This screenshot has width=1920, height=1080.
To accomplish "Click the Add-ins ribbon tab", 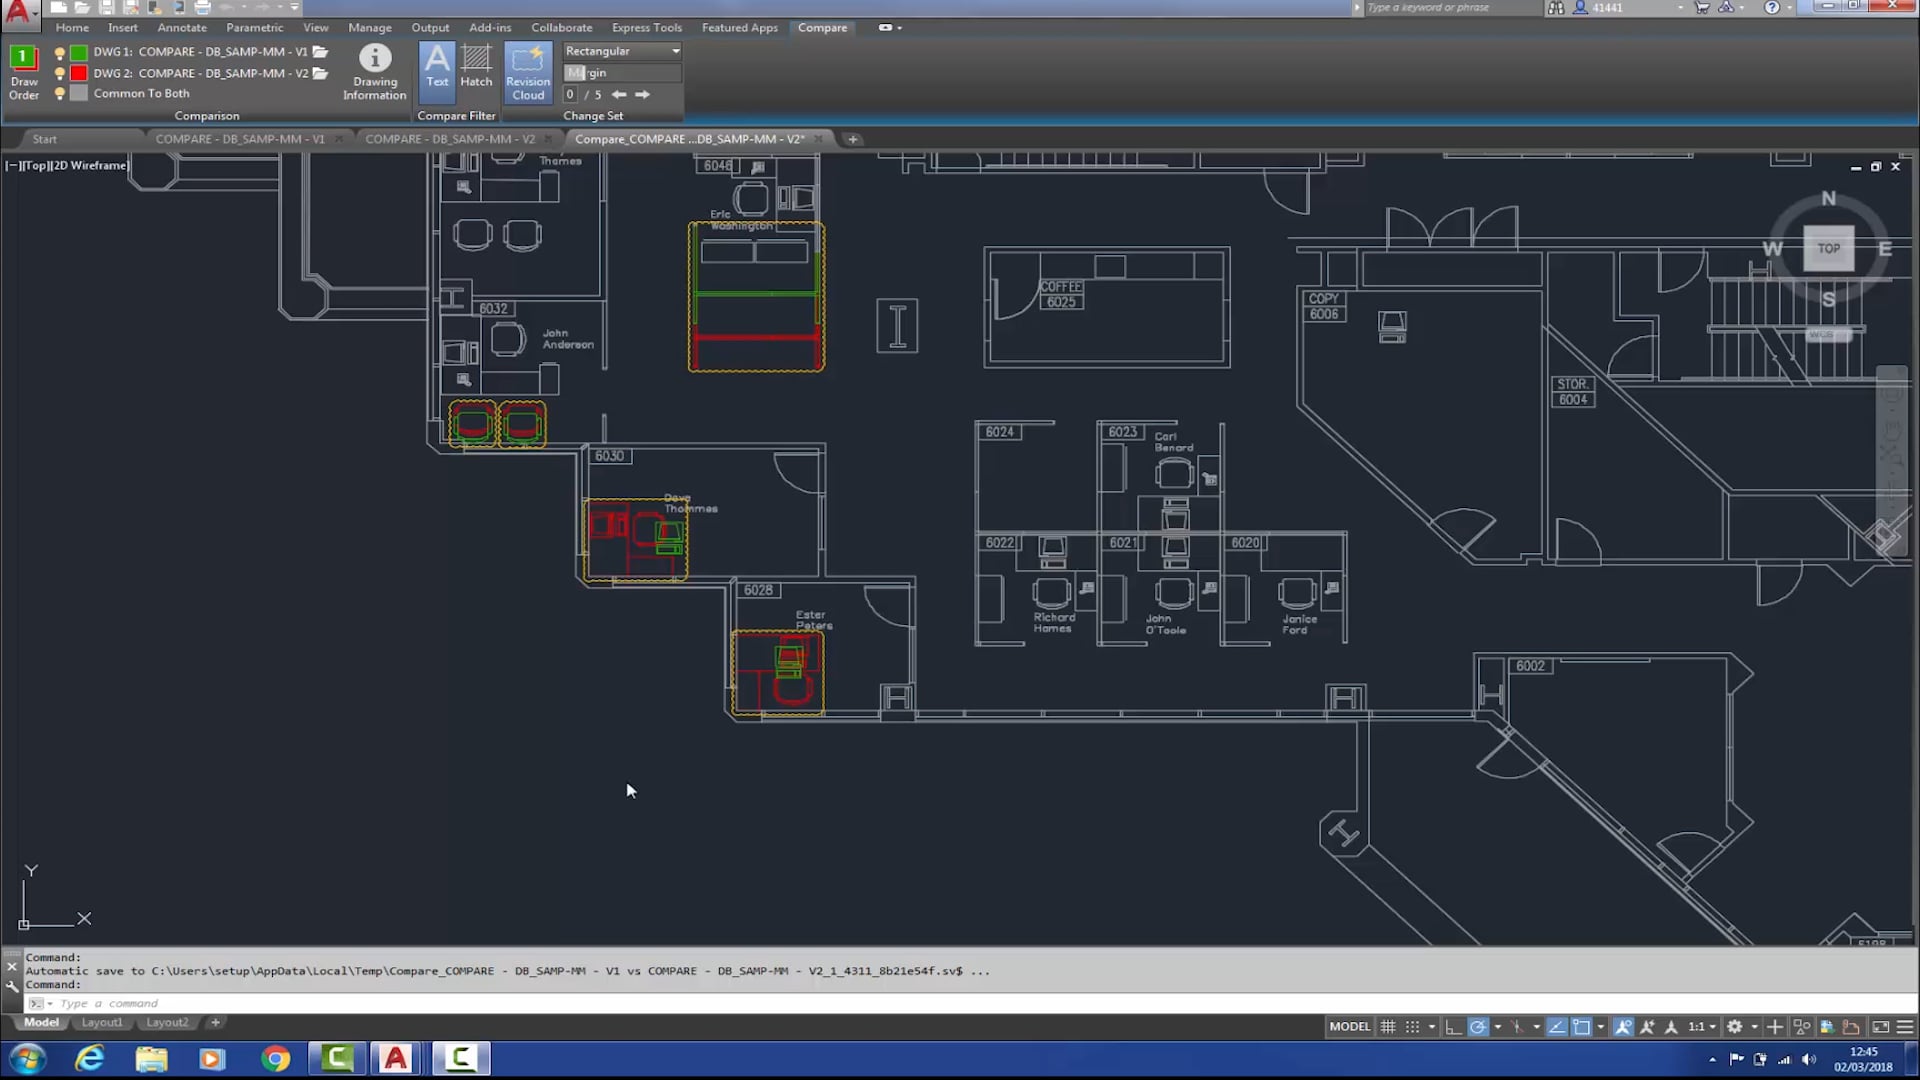I will coord(489,26).
